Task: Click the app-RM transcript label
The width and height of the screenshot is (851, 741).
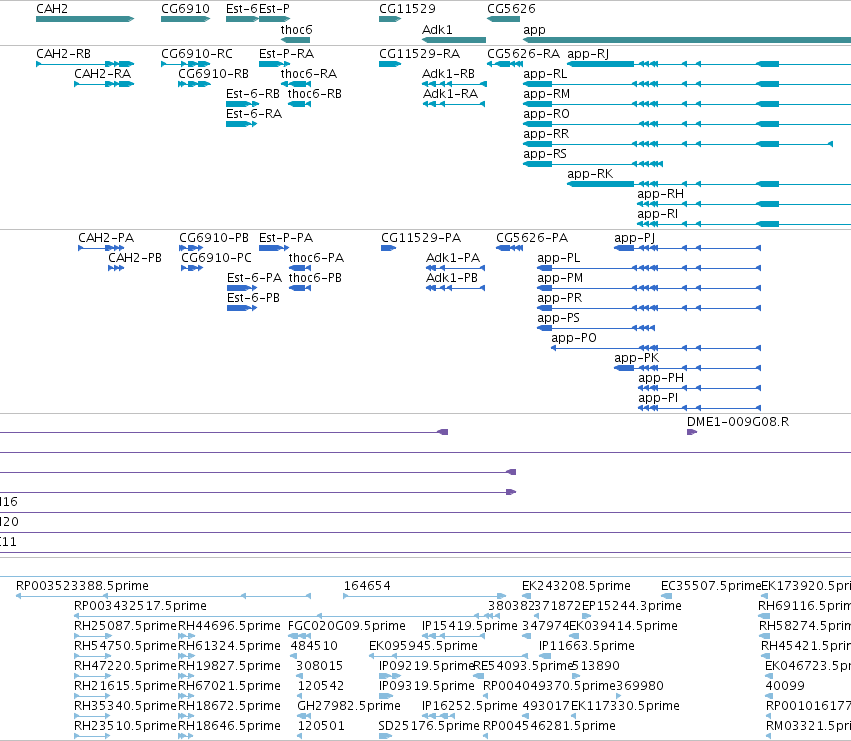Action: click(x=547, y=94)
